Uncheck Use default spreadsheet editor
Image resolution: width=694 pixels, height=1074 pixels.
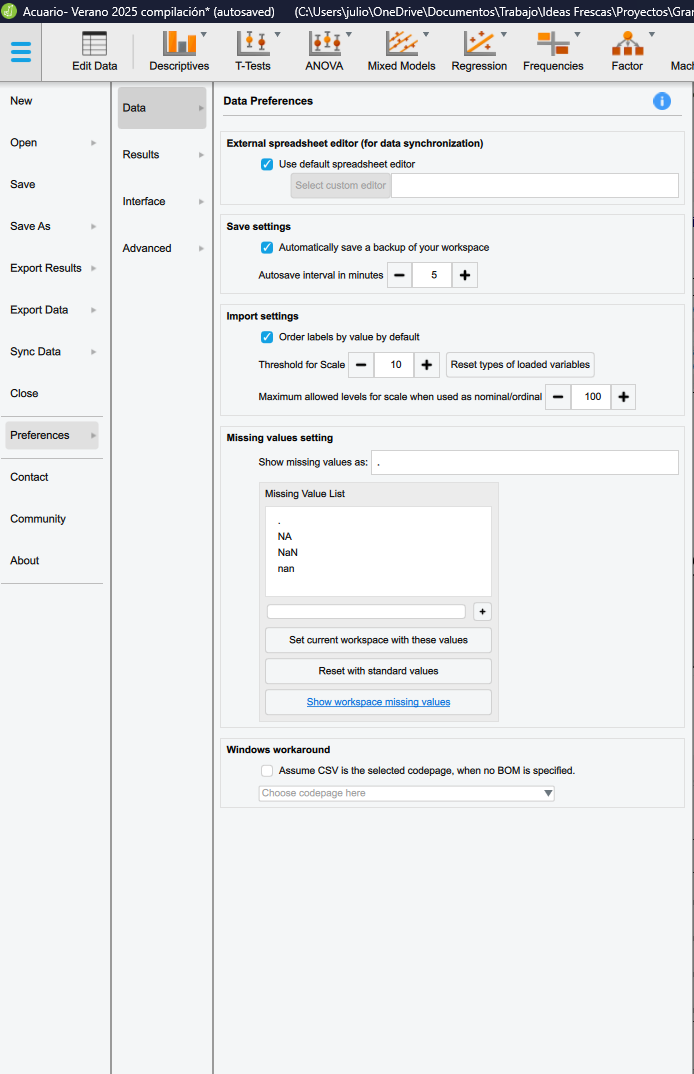point(267,164)
